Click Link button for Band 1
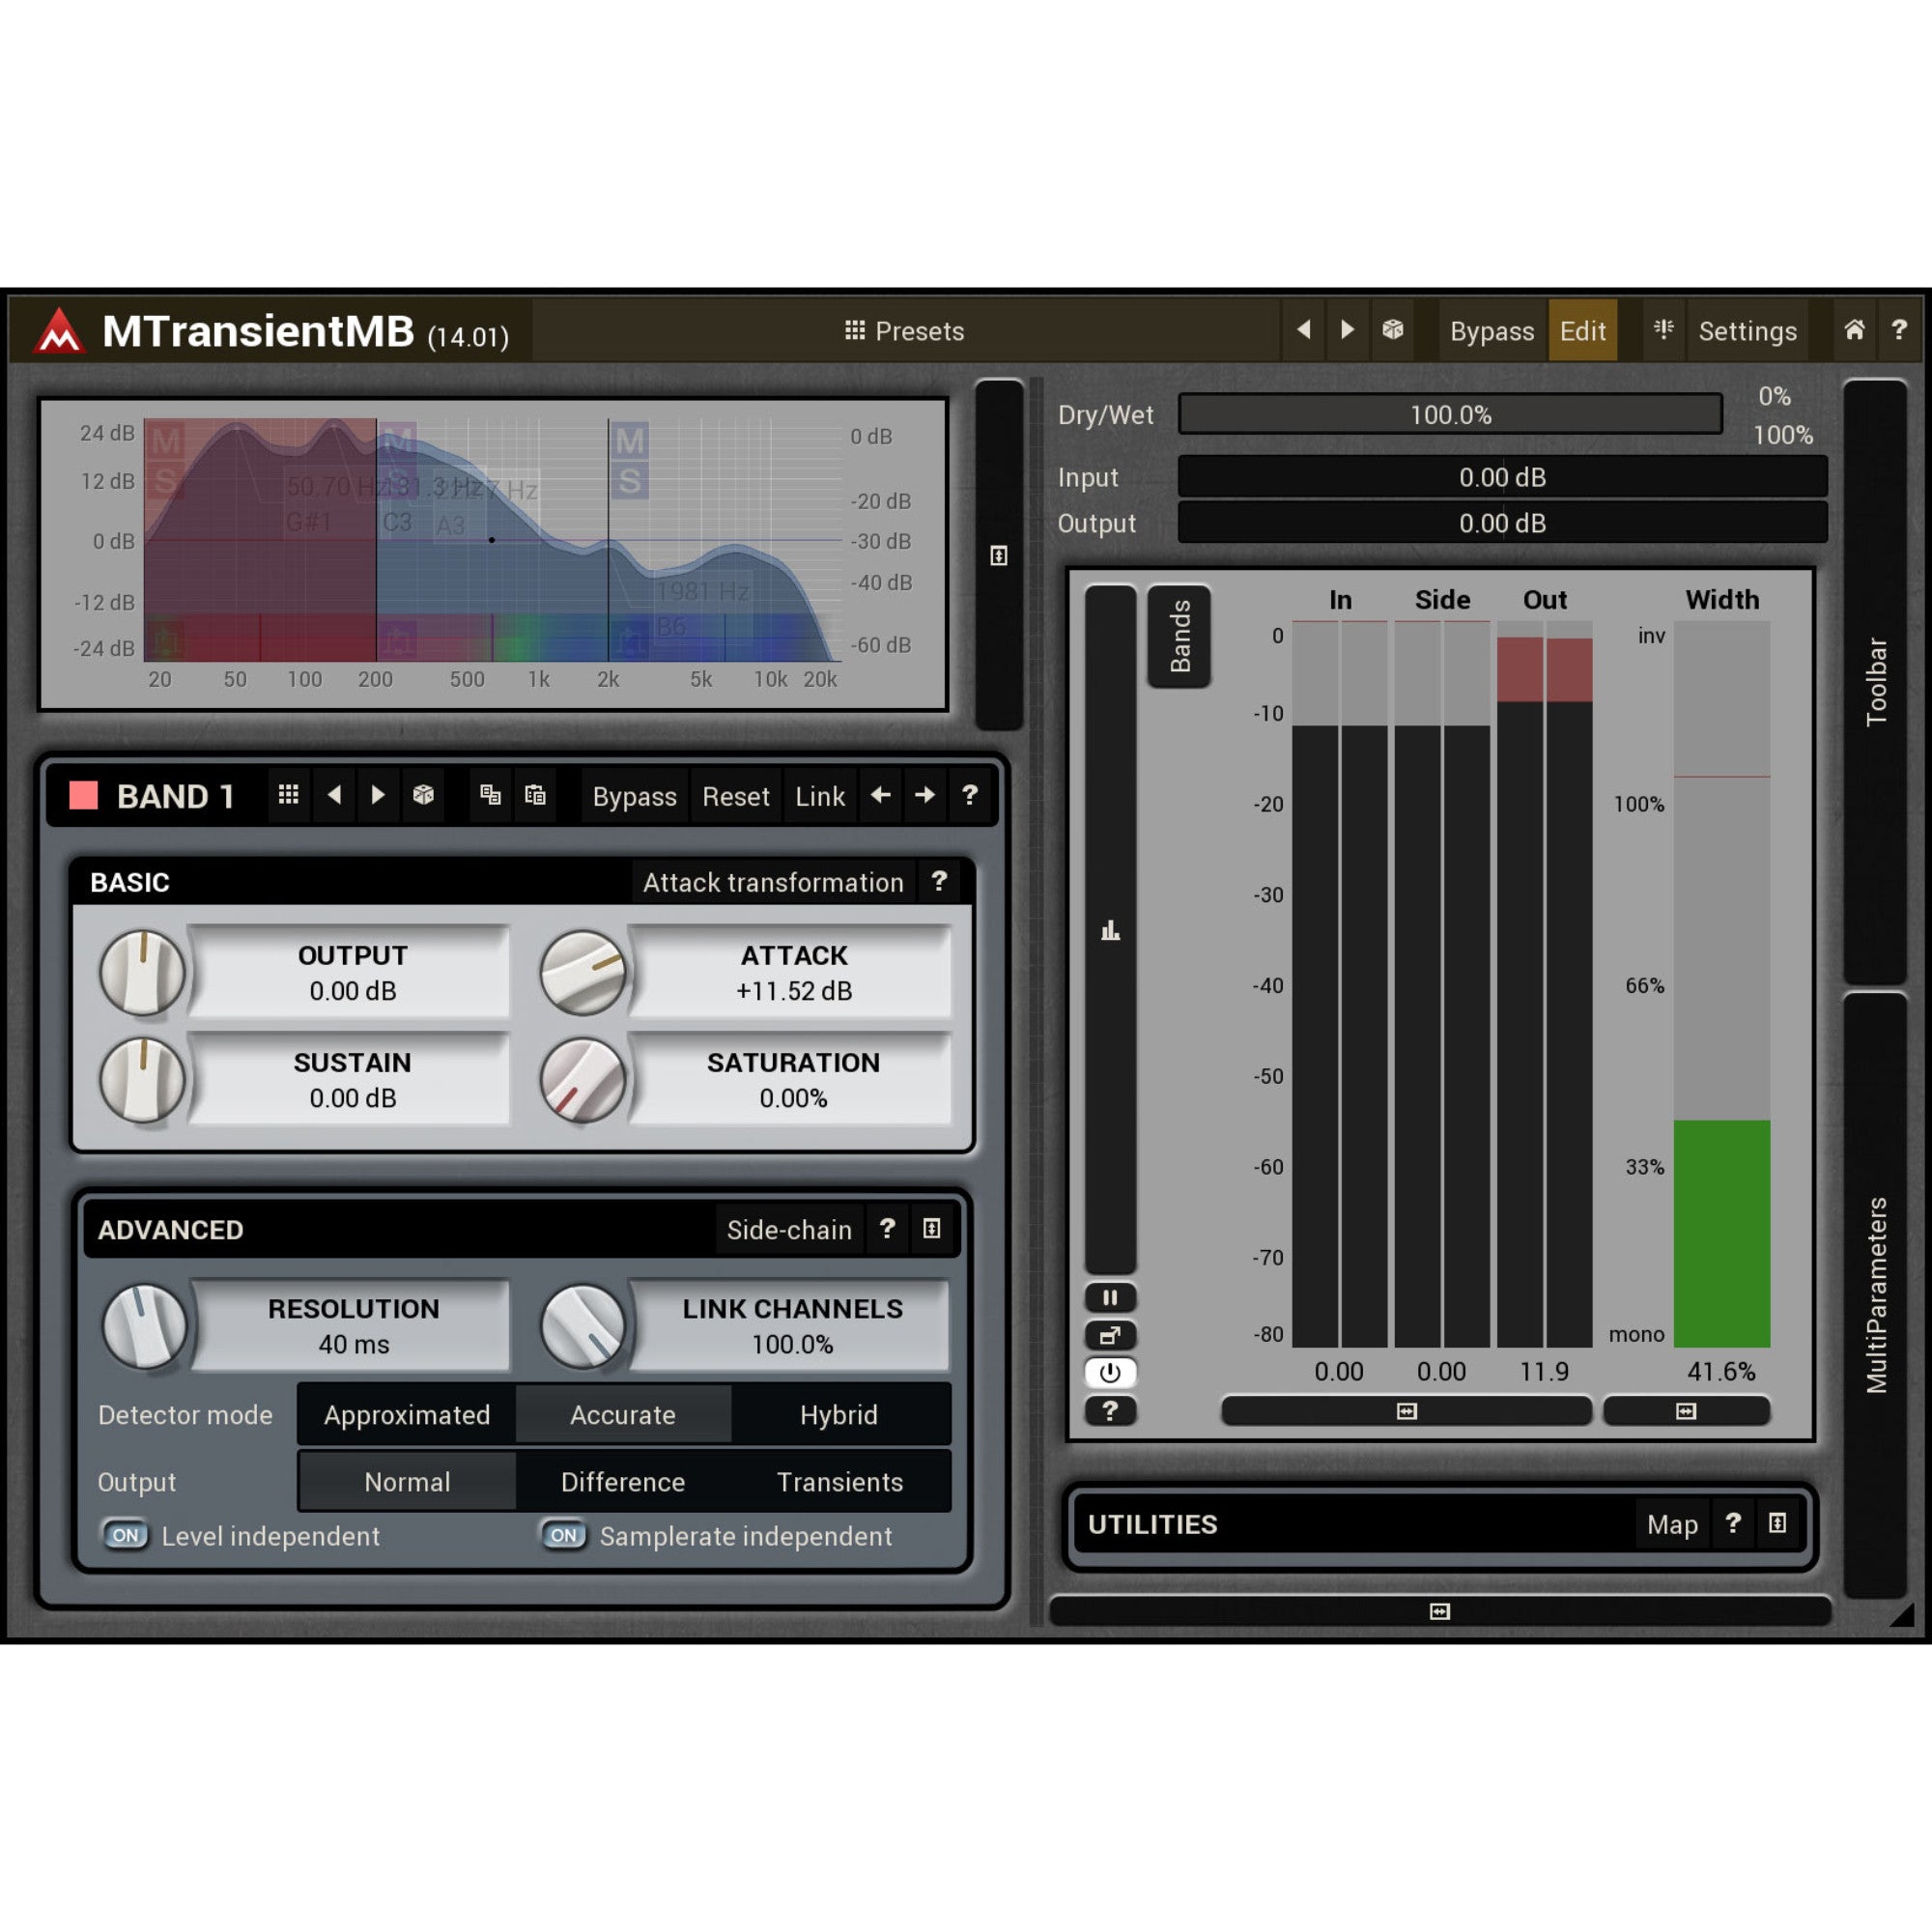 (x=820, y=796)
